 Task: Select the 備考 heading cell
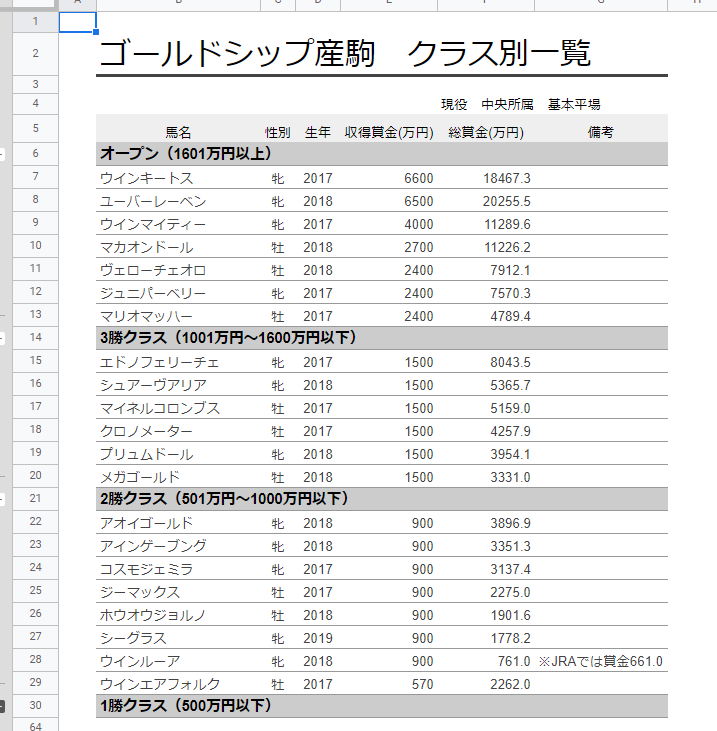point(600,132)
